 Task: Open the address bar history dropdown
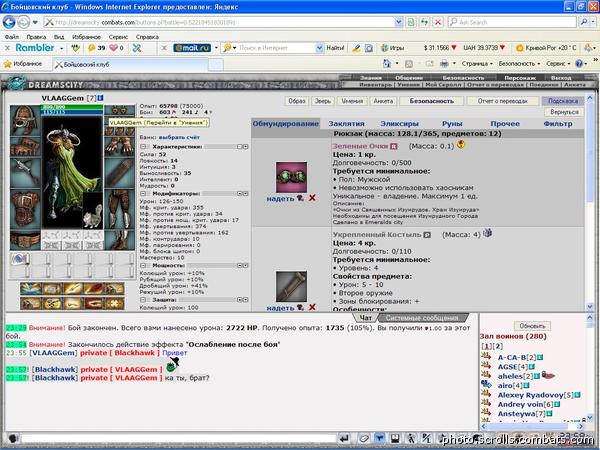[398, 22]
